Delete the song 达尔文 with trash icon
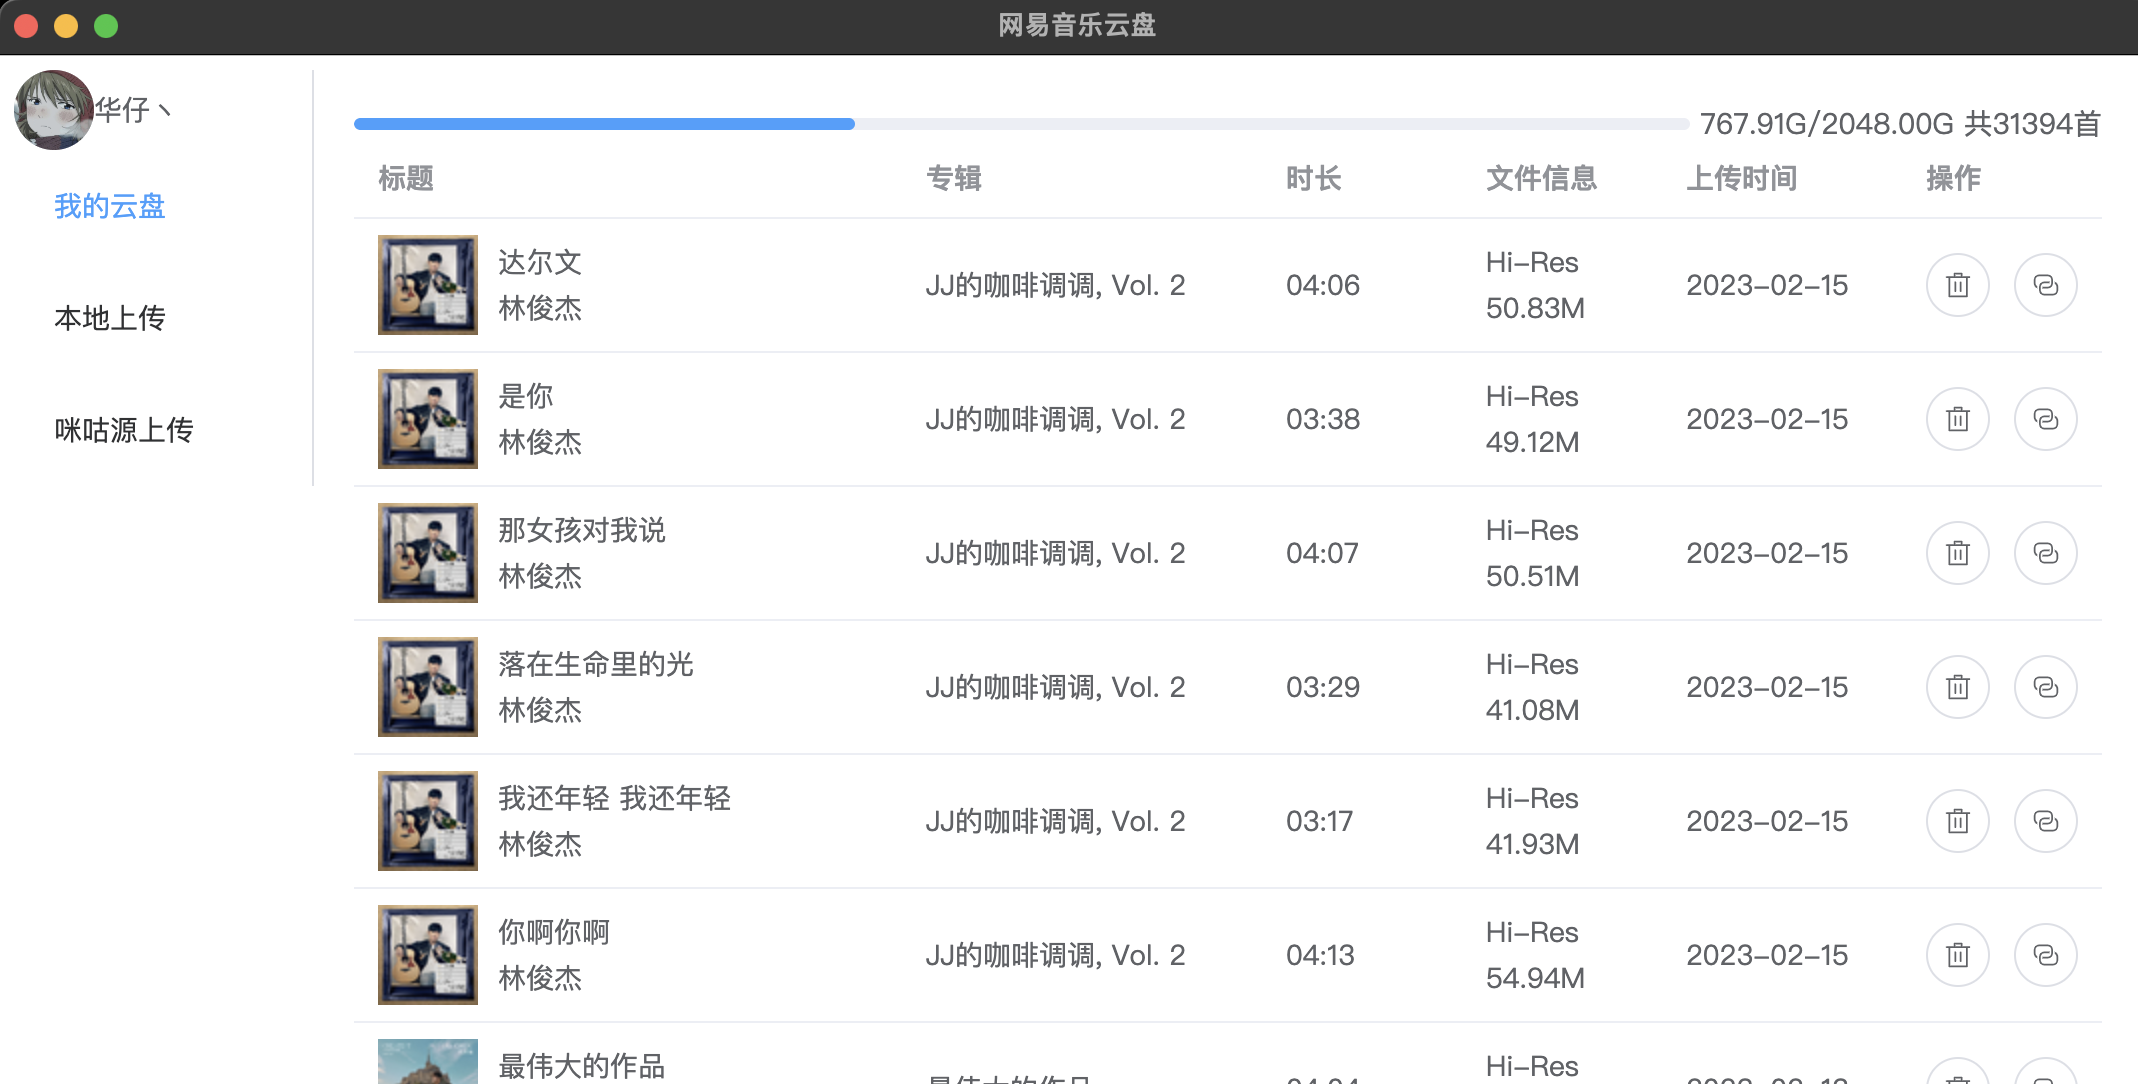The image size is (2138, 1084). pos(1957,286)
